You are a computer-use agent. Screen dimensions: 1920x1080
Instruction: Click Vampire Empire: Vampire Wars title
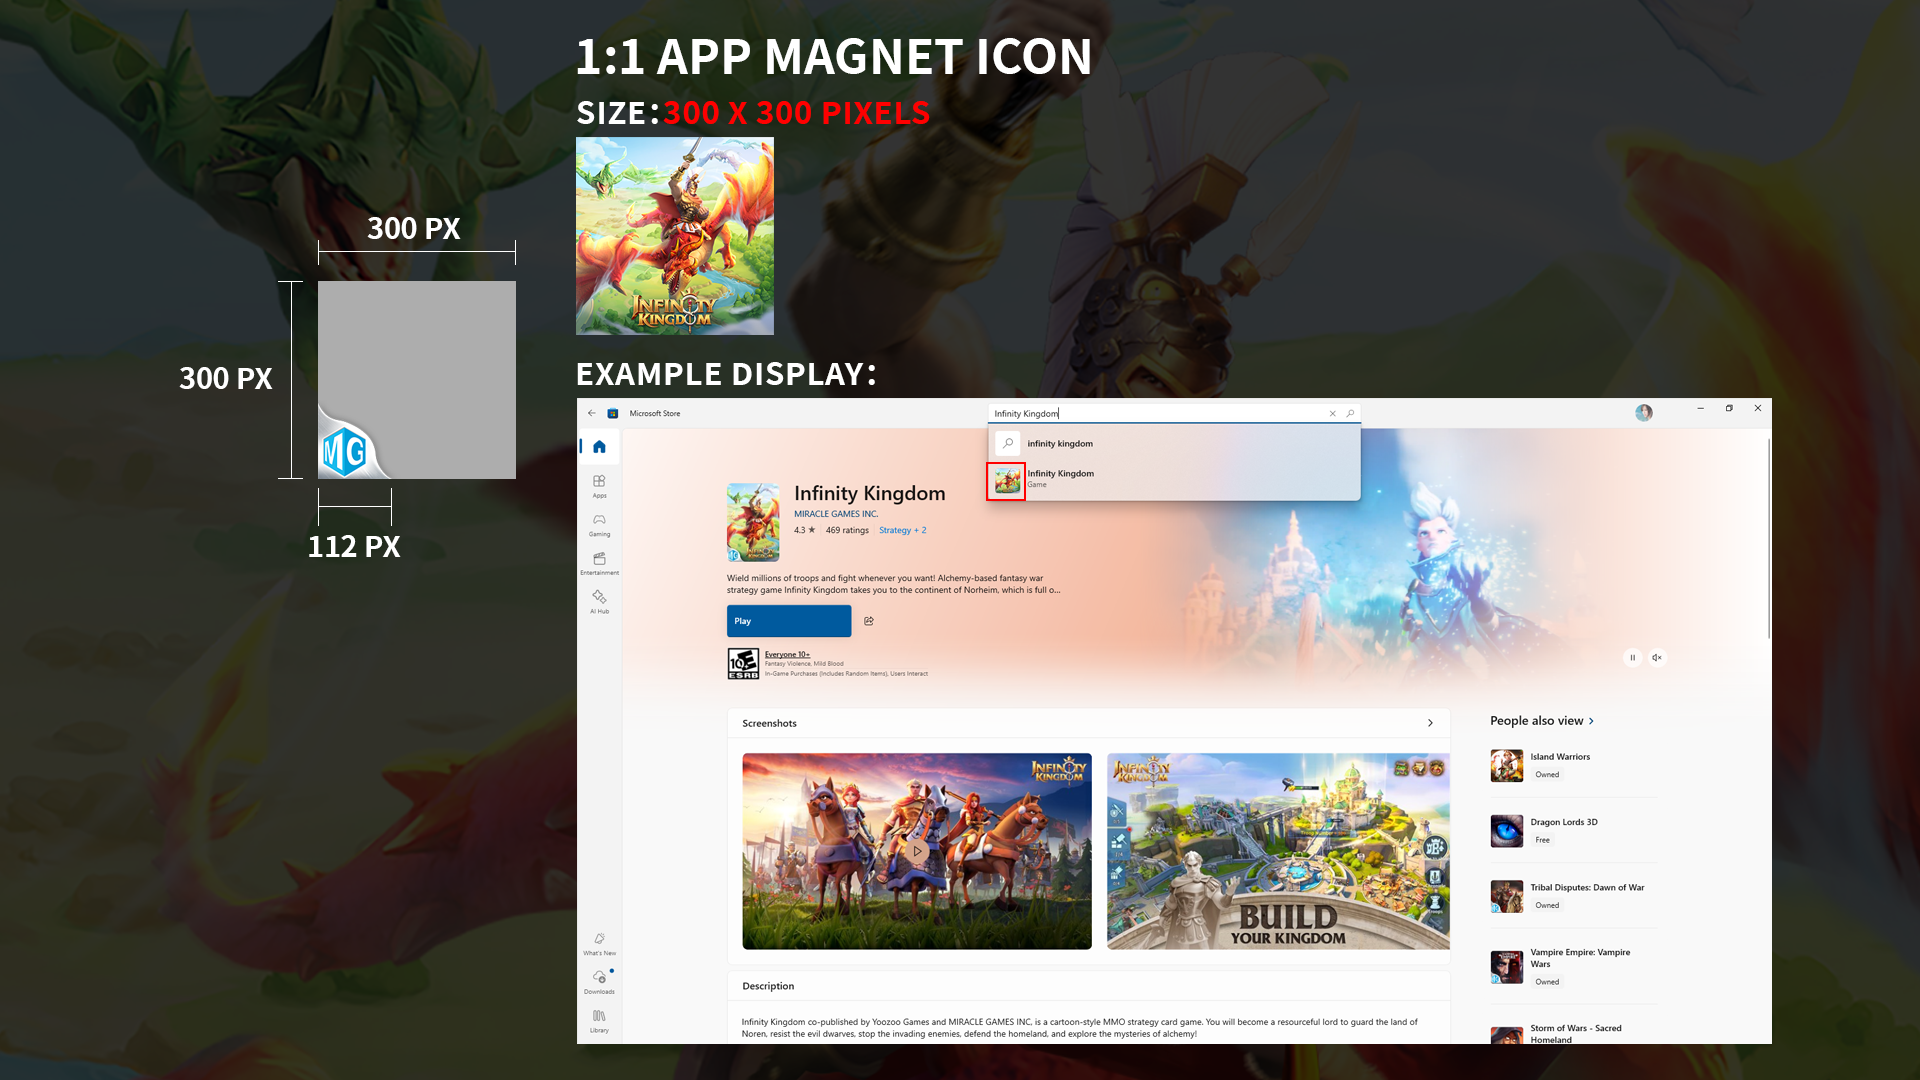(1580, 958)
